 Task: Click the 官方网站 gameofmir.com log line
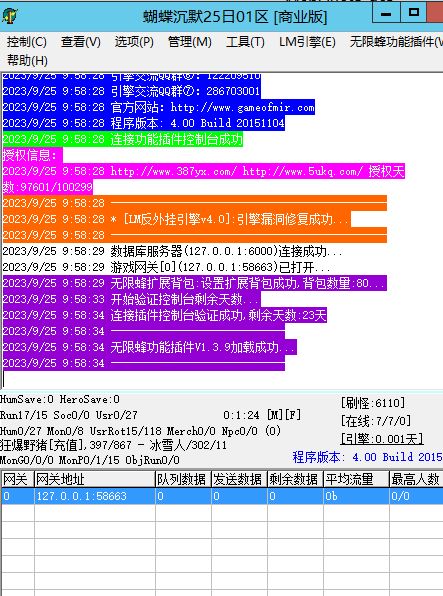tap(159, 107)
